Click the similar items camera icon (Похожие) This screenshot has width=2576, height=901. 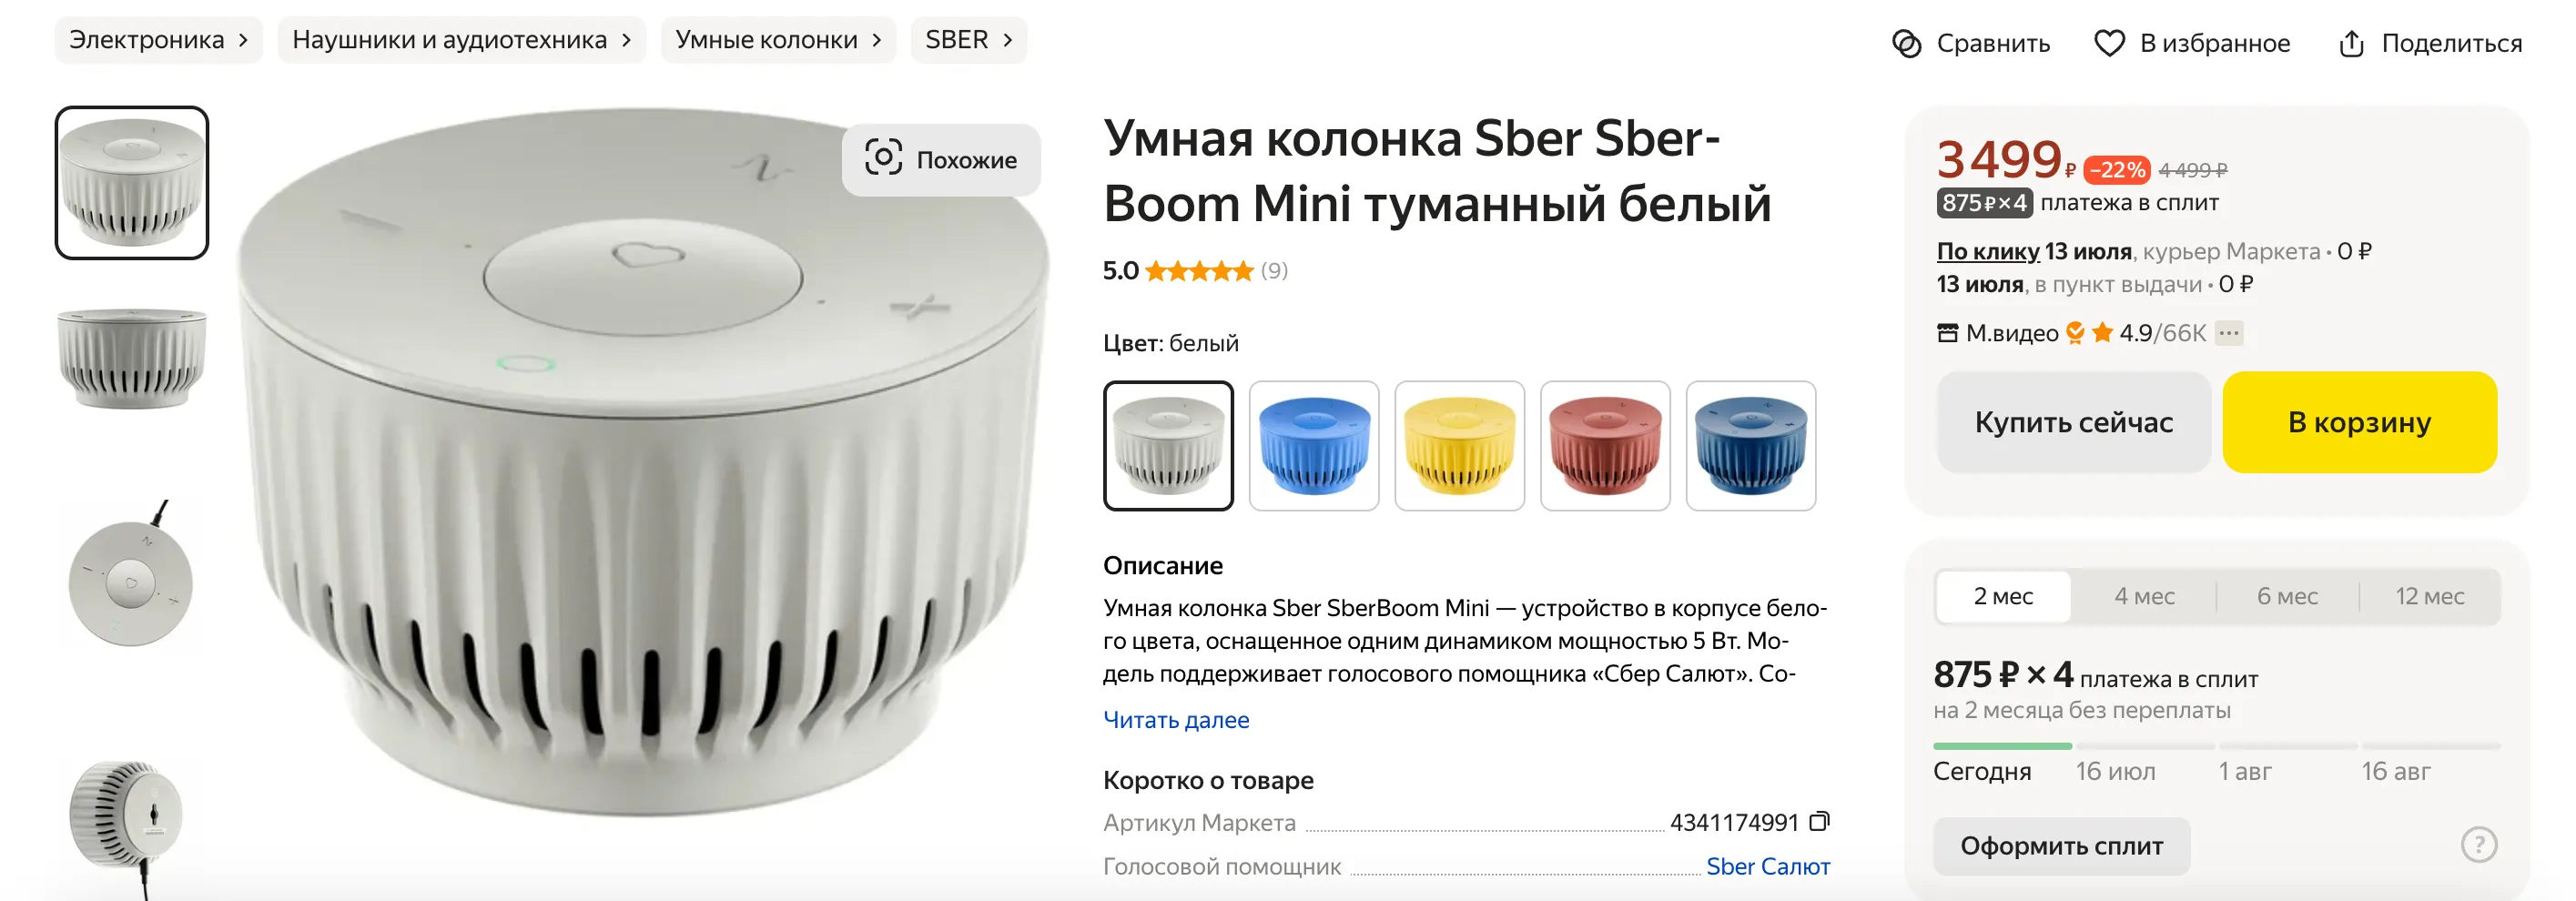click(x=883, y=158)
